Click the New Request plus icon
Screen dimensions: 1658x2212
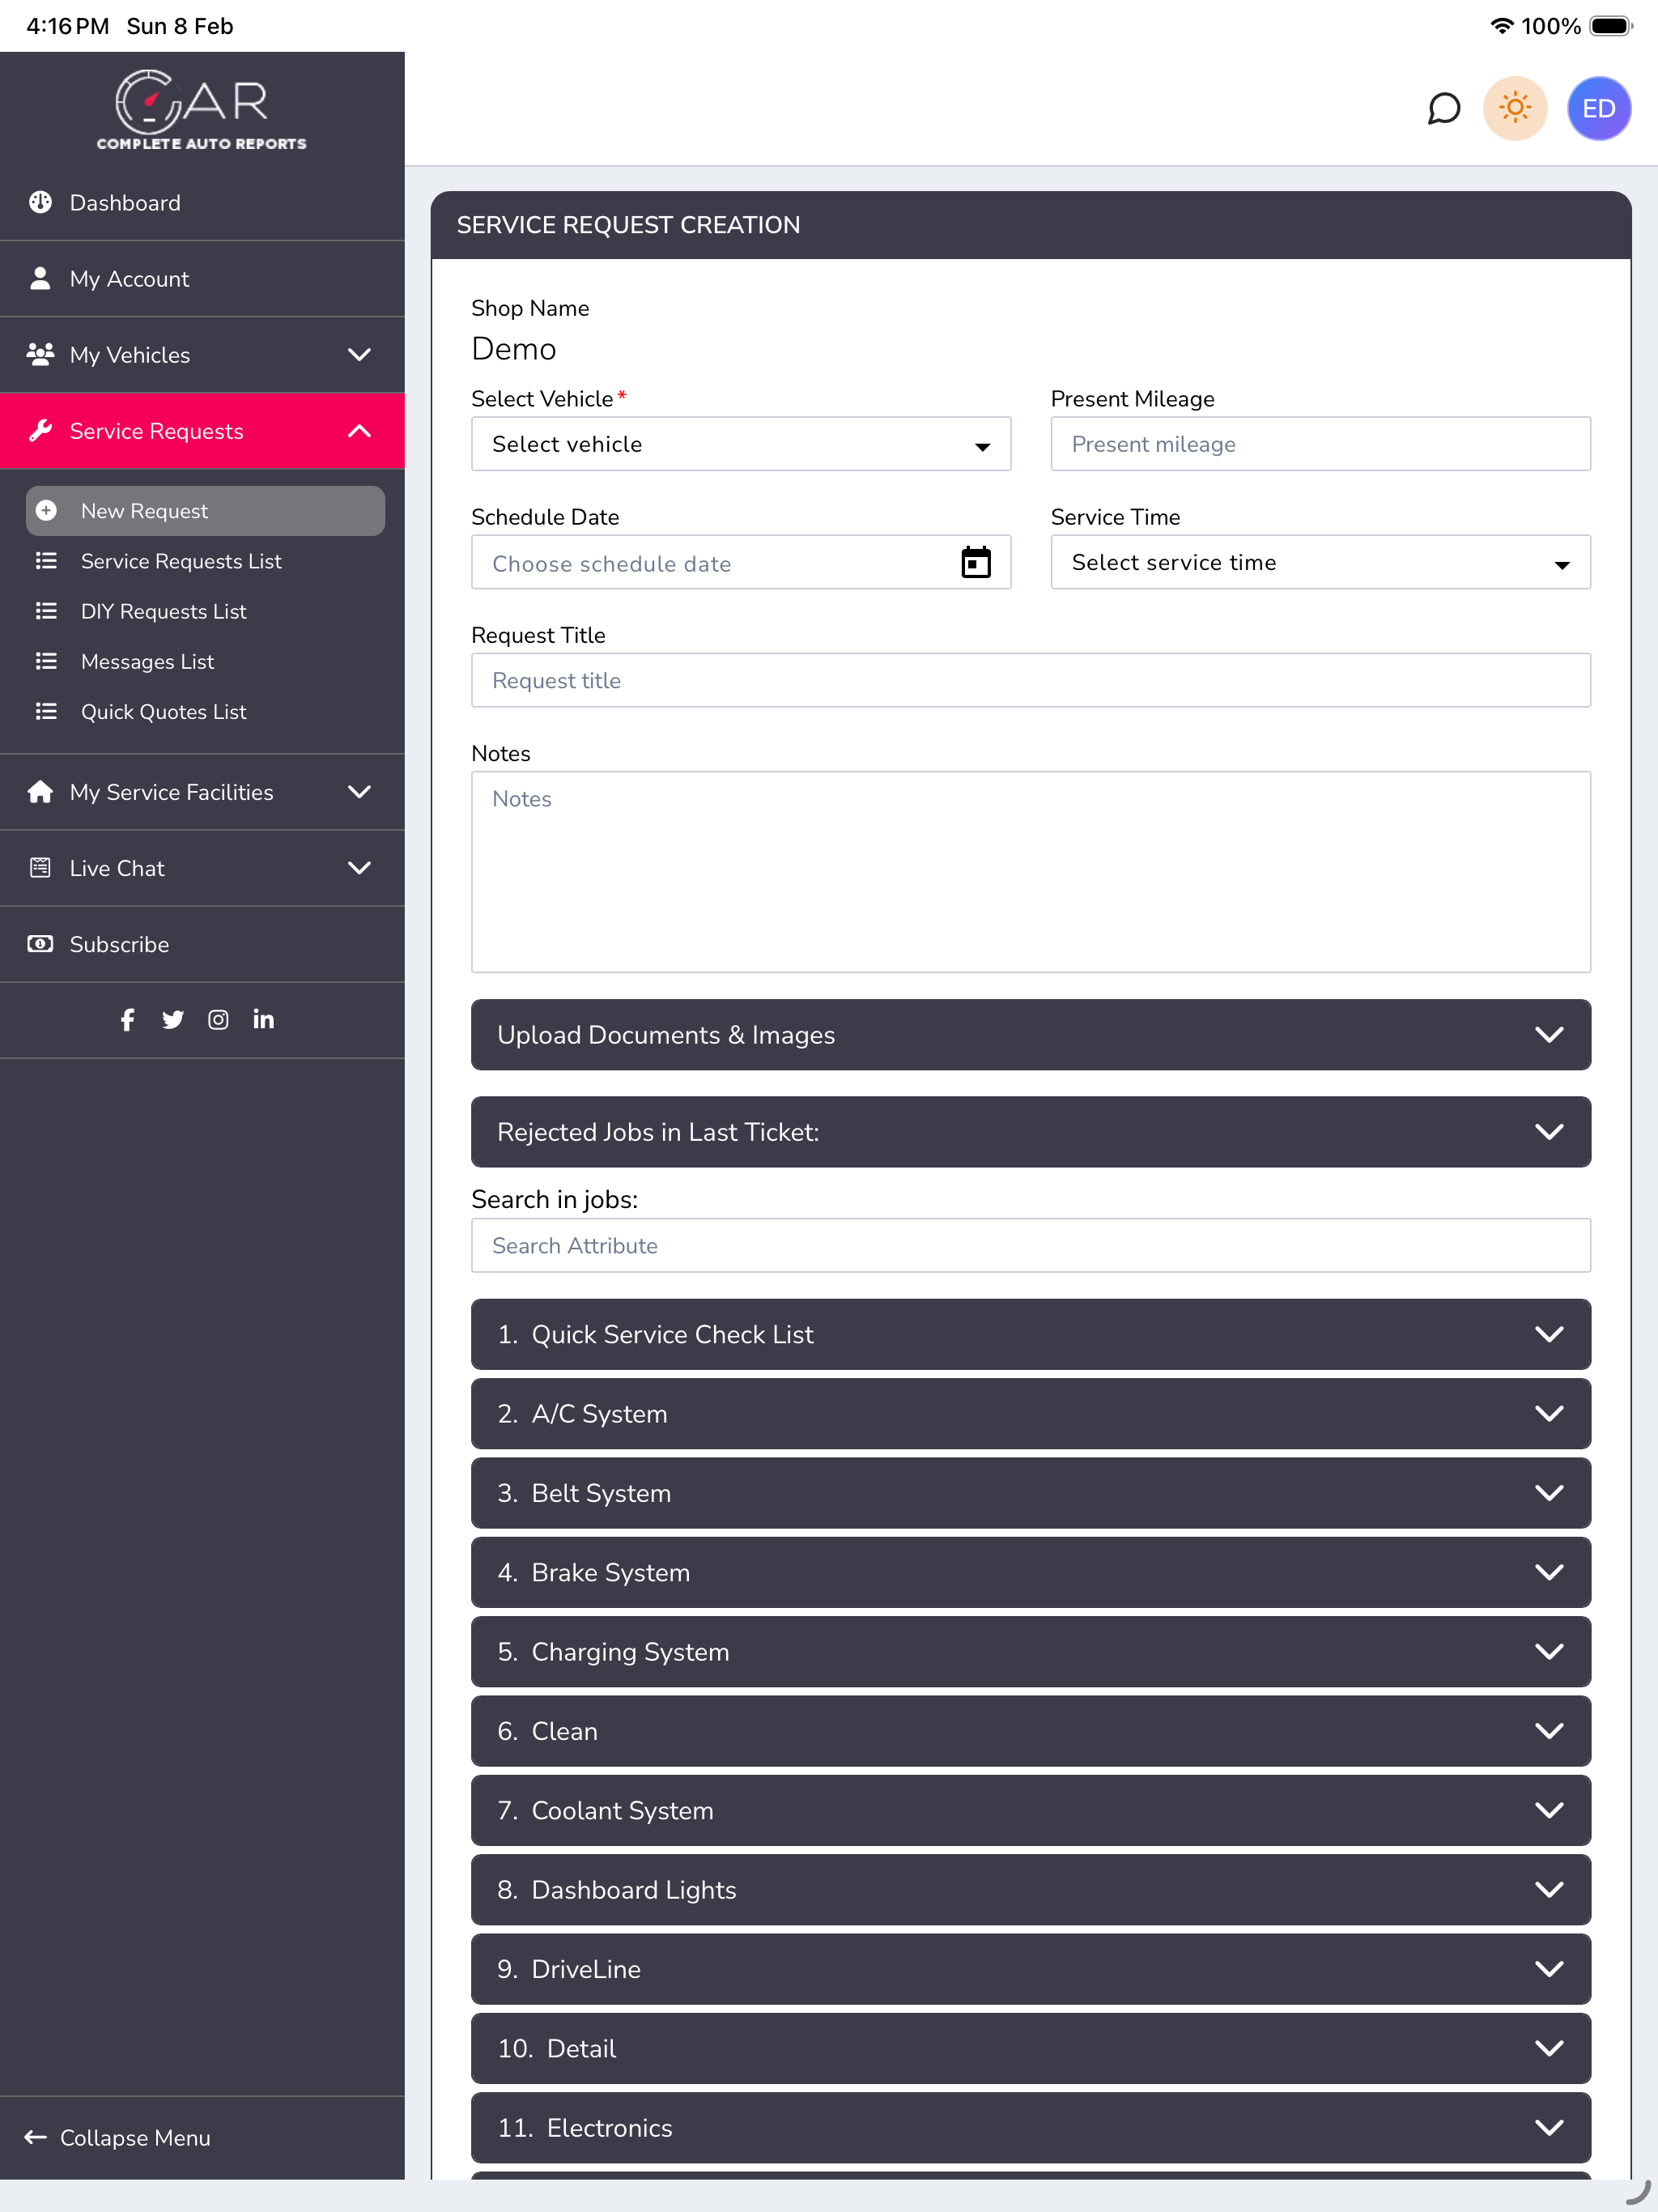[46, 511]
